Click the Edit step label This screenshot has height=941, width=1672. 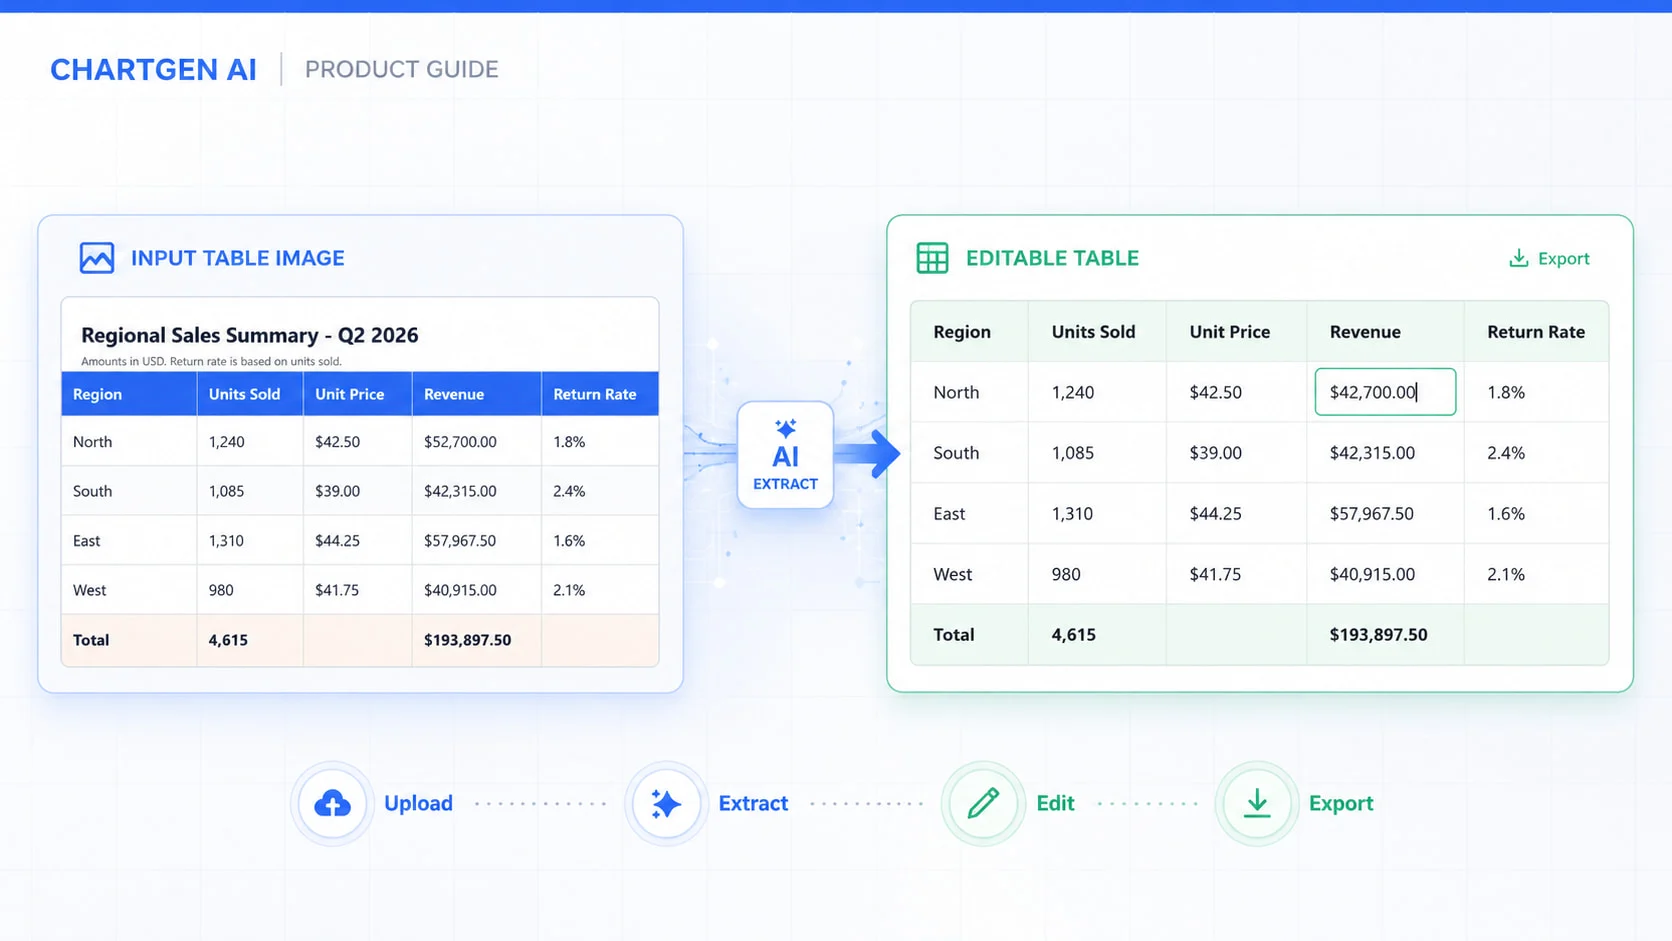[x=1055, y=803]
